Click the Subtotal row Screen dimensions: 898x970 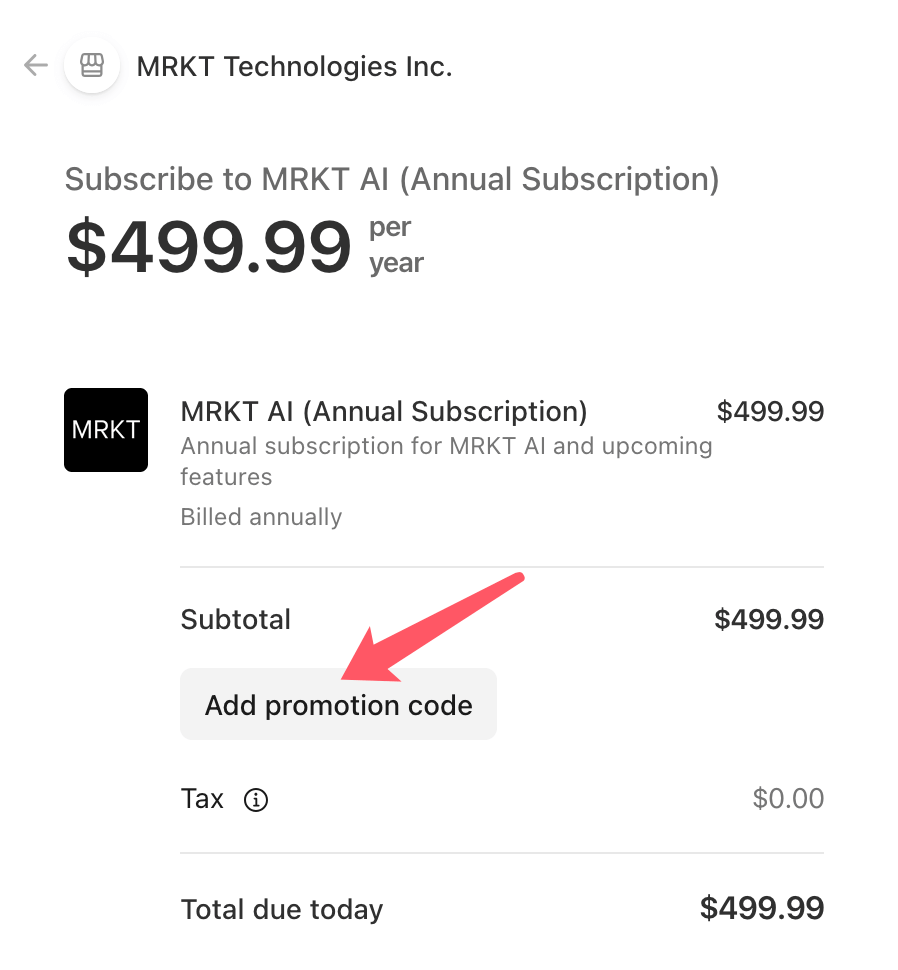pyautogui.click(x=236, y=619)
